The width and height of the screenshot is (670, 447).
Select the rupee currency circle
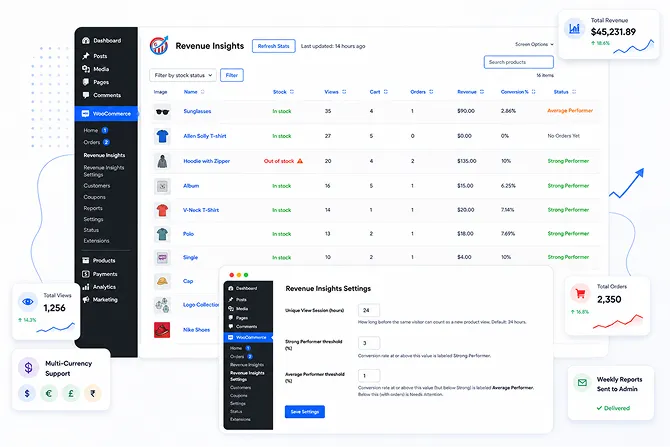93,393
